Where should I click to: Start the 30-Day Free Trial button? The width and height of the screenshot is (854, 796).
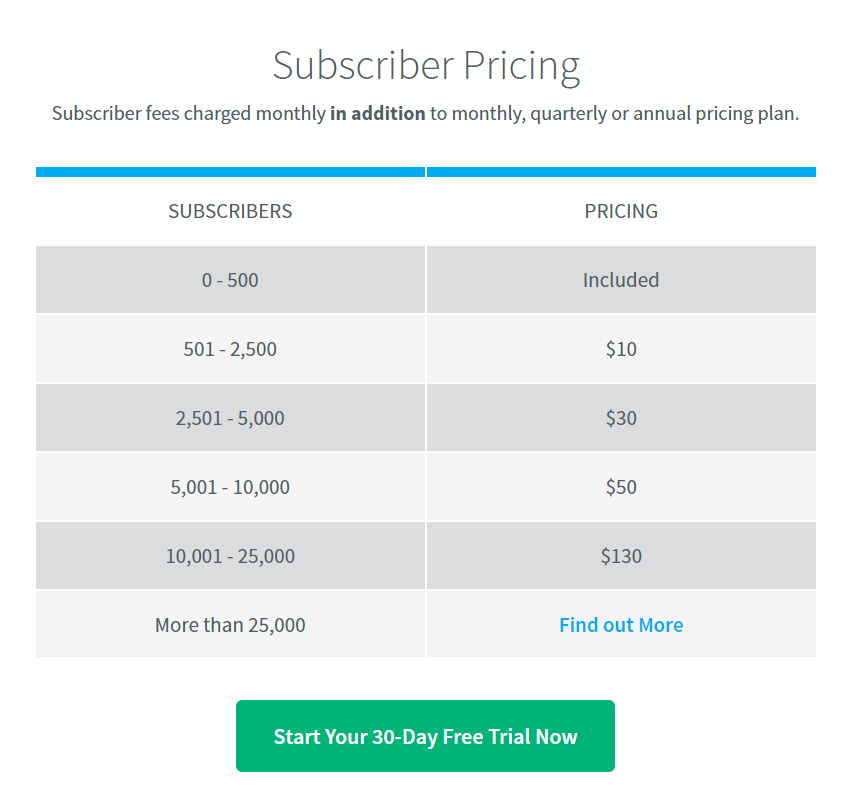click(425, 736)
